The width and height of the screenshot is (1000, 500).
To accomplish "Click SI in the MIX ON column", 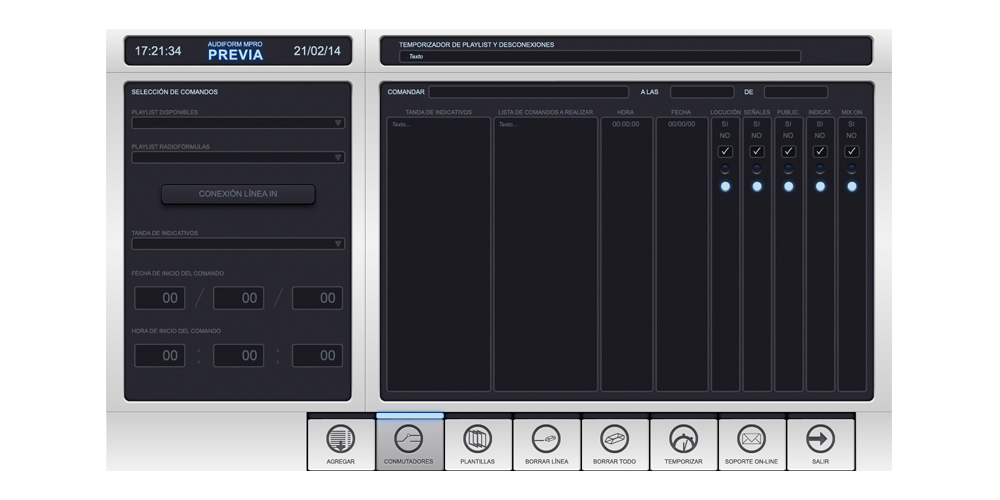I will point(851,124).
